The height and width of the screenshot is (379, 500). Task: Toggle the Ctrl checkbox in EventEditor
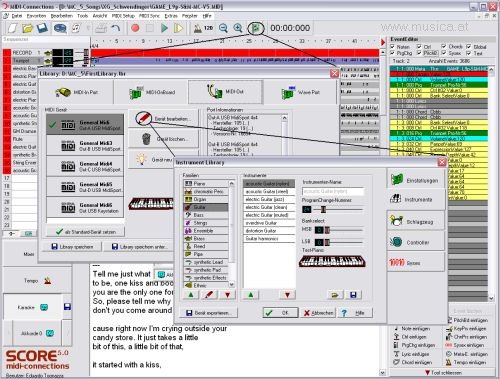[419, 47]
